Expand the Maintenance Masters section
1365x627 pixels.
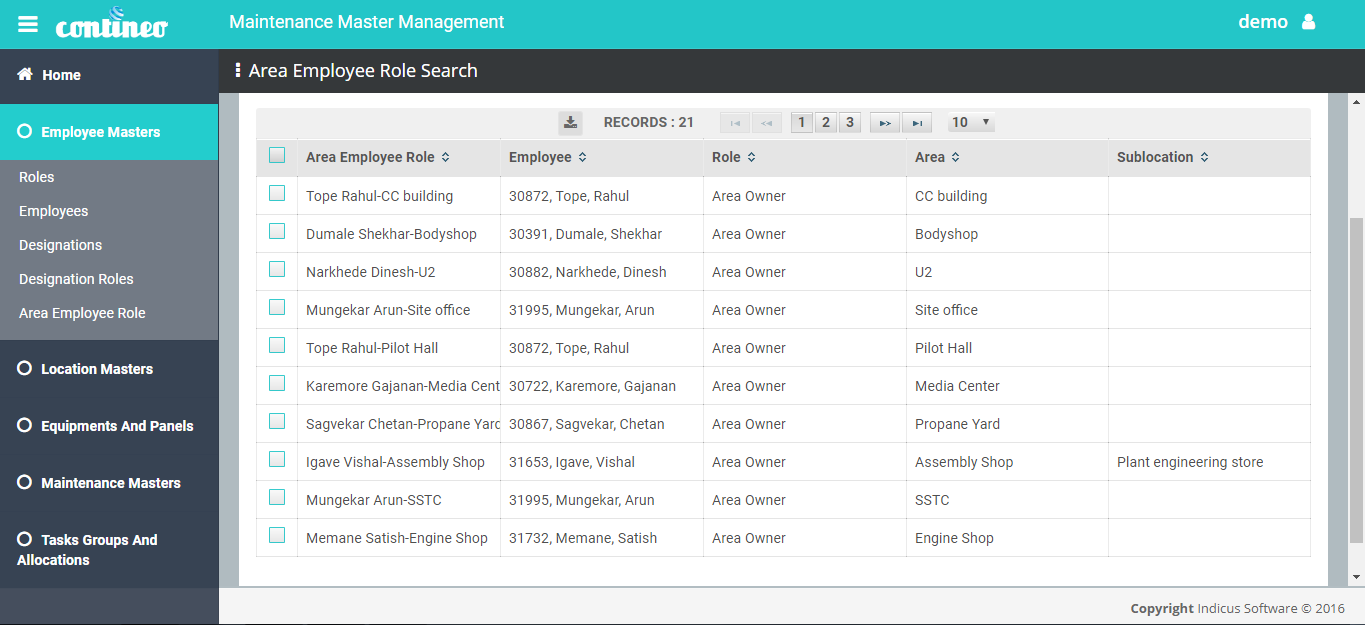[109, 483]
